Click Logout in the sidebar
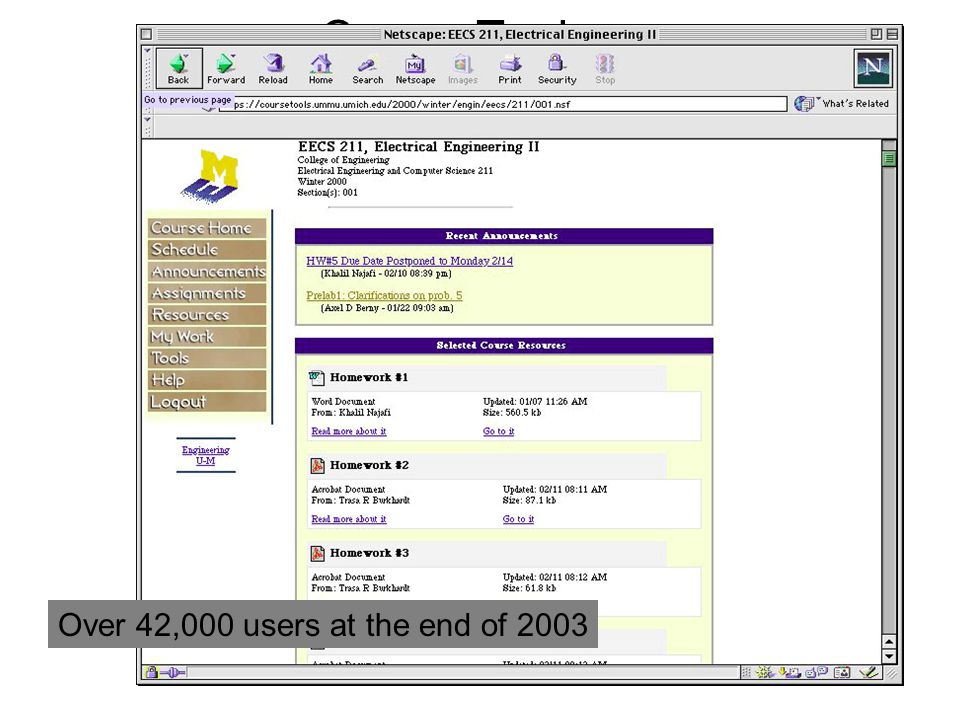 [207, 402]
